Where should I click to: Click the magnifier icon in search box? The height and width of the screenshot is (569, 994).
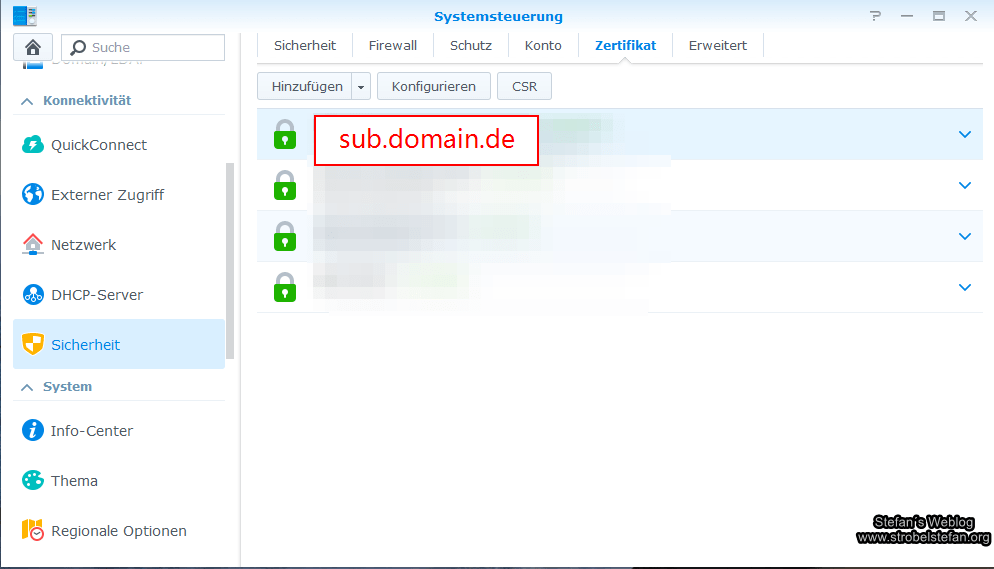point(78,48)
